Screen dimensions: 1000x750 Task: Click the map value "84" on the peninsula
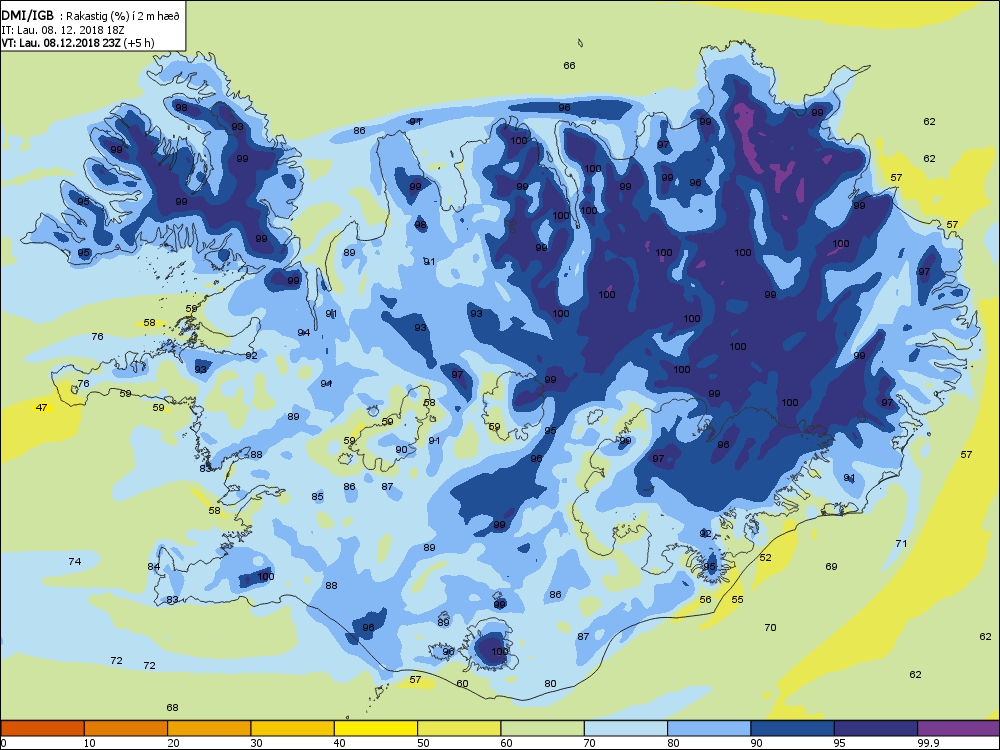tap(154, 566)
